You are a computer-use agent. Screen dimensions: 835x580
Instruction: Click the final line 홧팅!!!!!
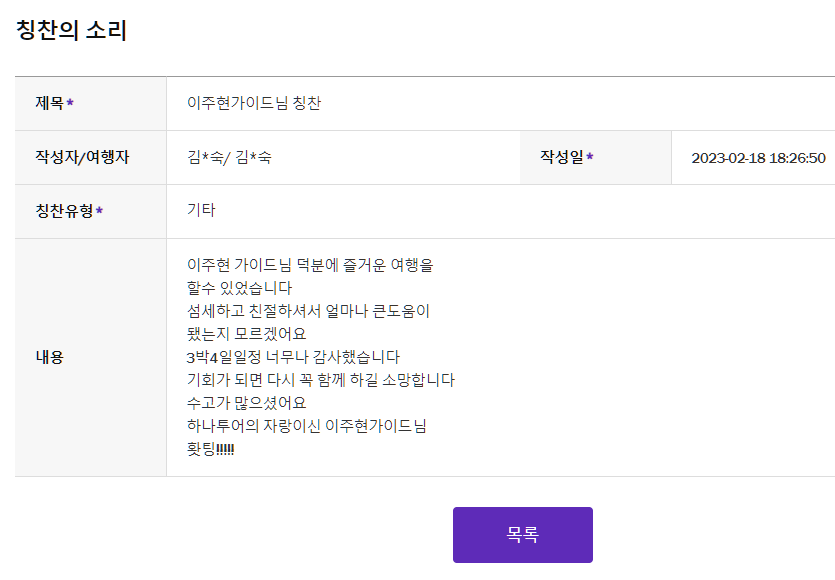point(210,449)
